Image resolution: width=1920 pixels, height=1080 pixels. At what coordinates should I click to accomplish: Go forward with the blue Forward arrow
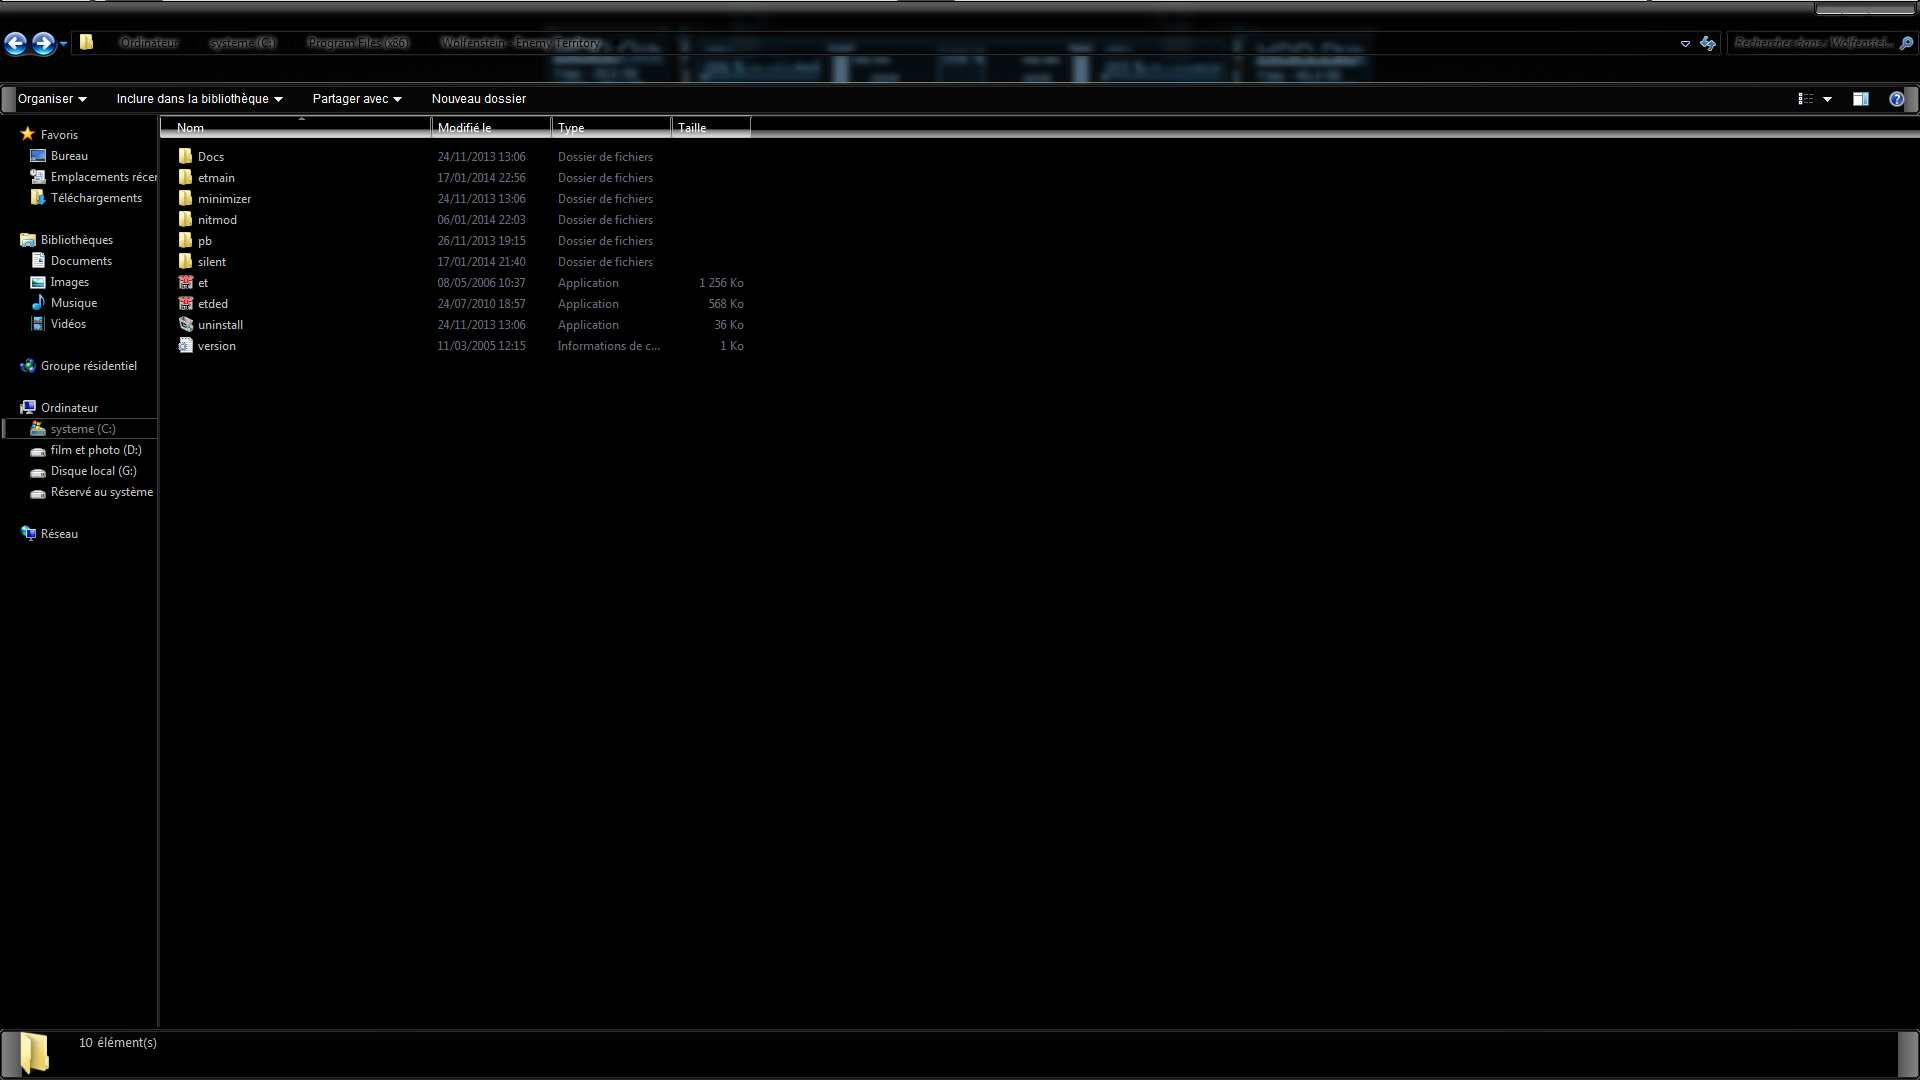coord(43,43)
